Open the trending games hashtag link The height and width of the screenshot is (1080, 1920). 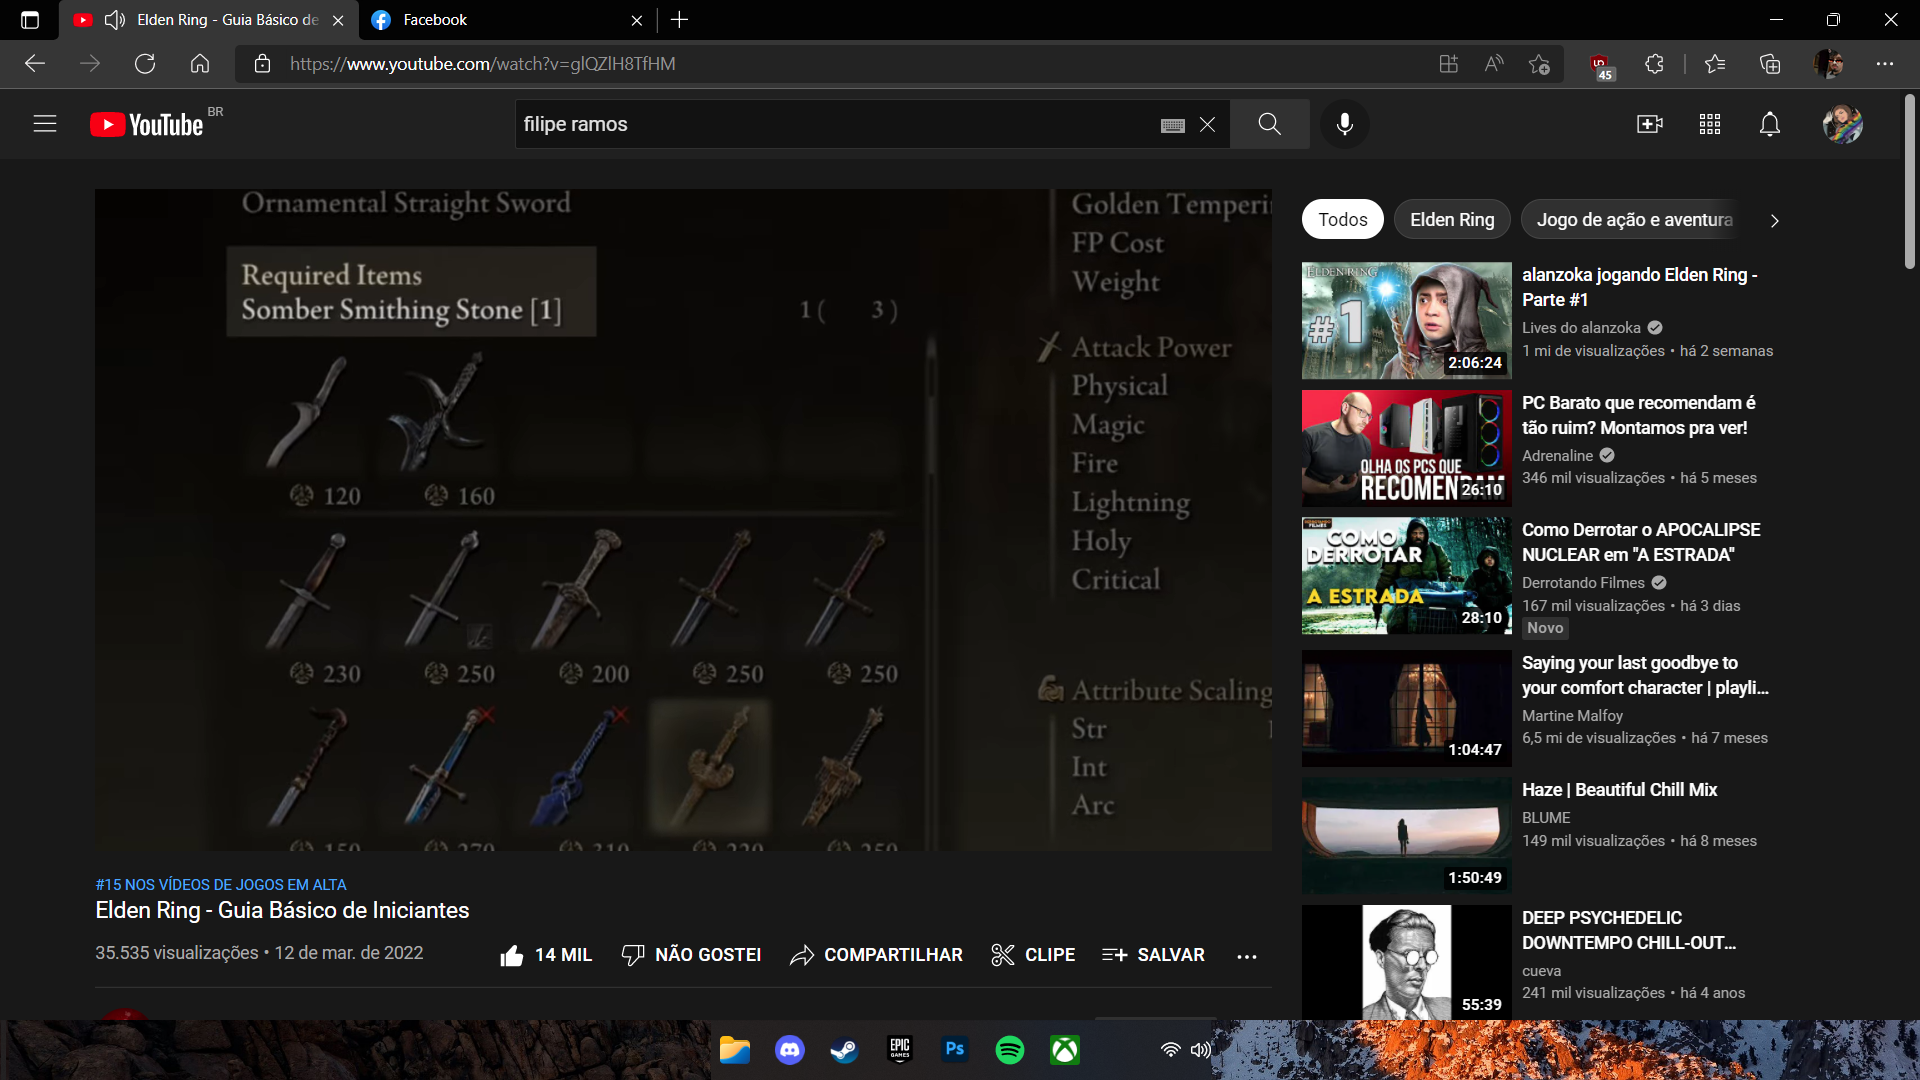[x=221, y=885]
